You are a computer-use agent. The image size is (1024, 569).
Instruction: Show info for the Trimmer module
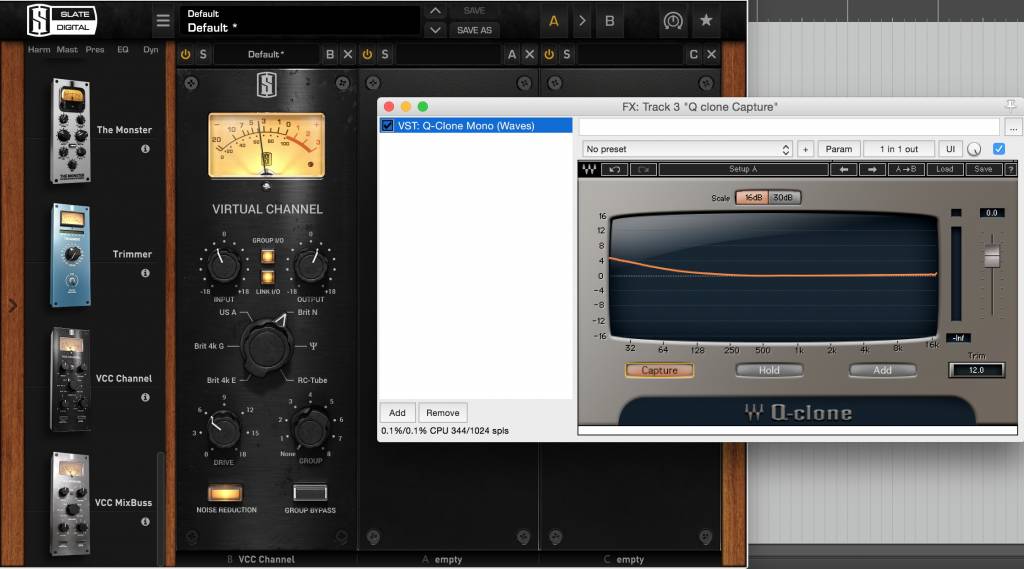(x=145, y=273)
